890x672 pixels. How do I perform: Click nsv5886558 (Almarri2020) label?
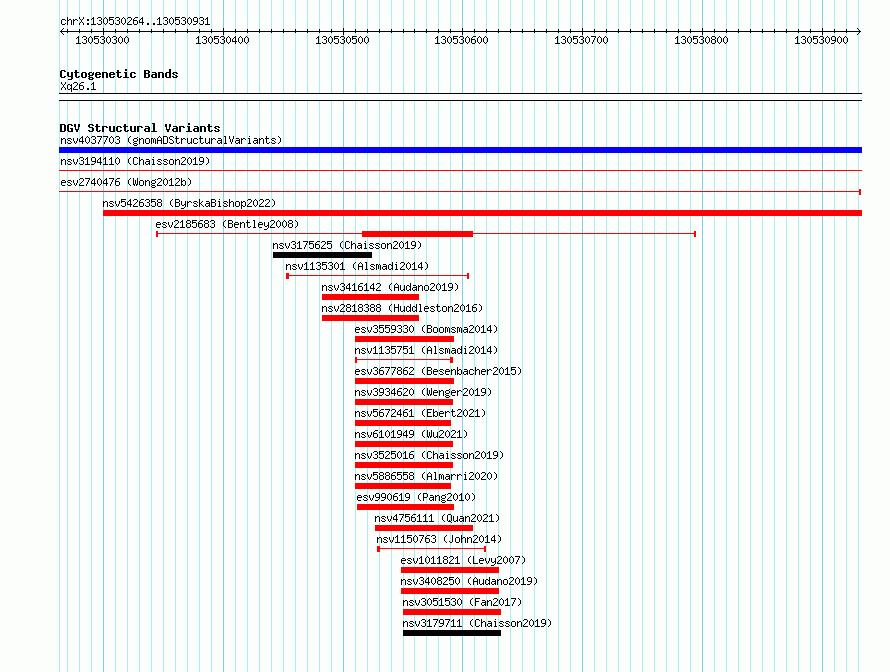426,476
